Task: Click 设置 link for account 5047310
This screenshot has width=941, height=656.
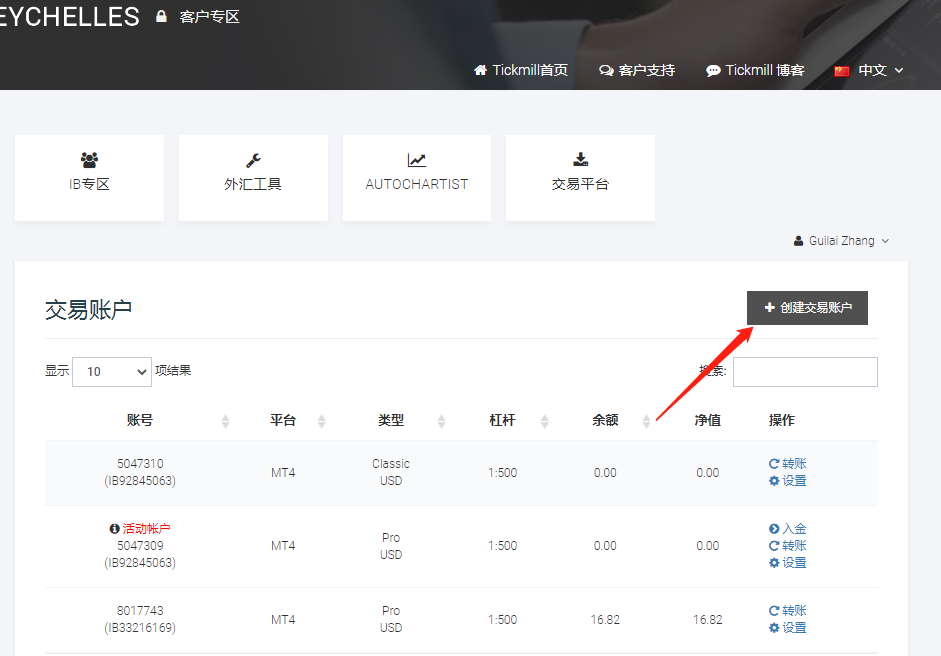Action: (795, 481)
